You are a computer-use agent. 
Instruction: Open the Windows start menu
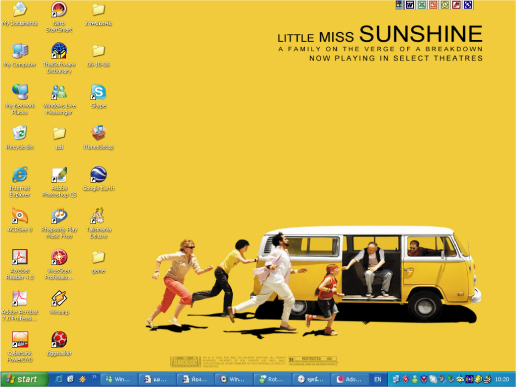pyautogui.click(x=24, y=379)
